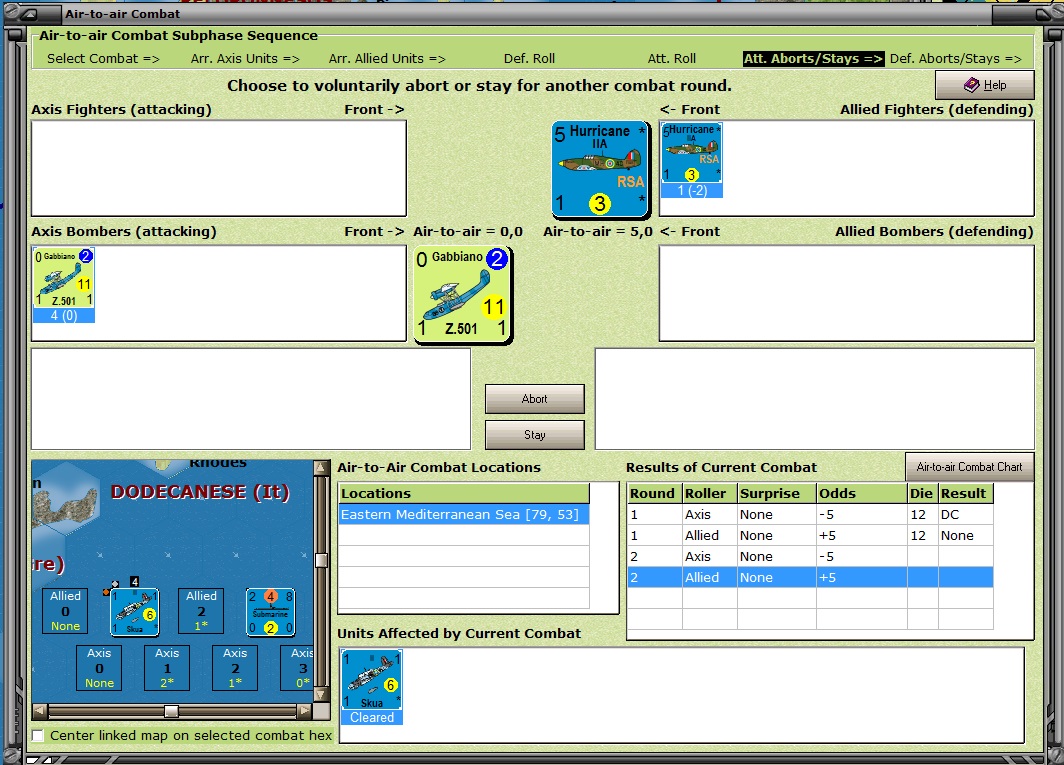Click the map vertical scrollbar up arrow
Viewport: 1064px width, 765px height.
(321, 468)
